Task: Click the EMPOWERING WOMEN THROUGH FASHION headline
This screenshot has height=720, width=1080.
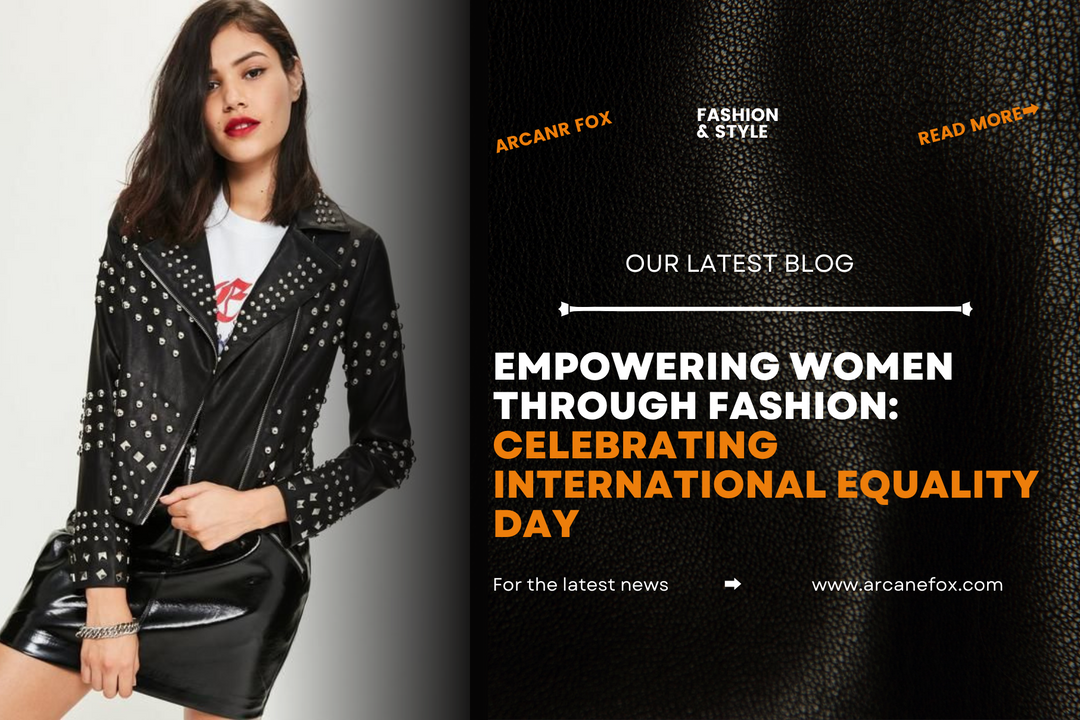Action: (x=723, y=386)
